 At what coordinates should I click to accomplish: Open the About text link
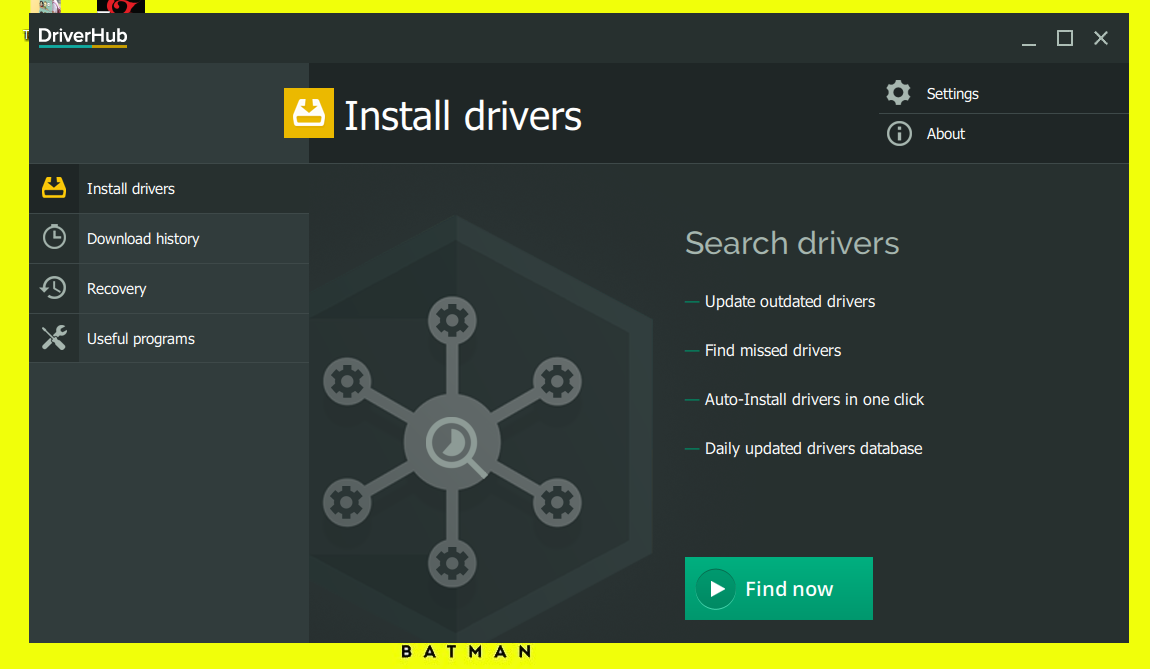tap(945, 134)
